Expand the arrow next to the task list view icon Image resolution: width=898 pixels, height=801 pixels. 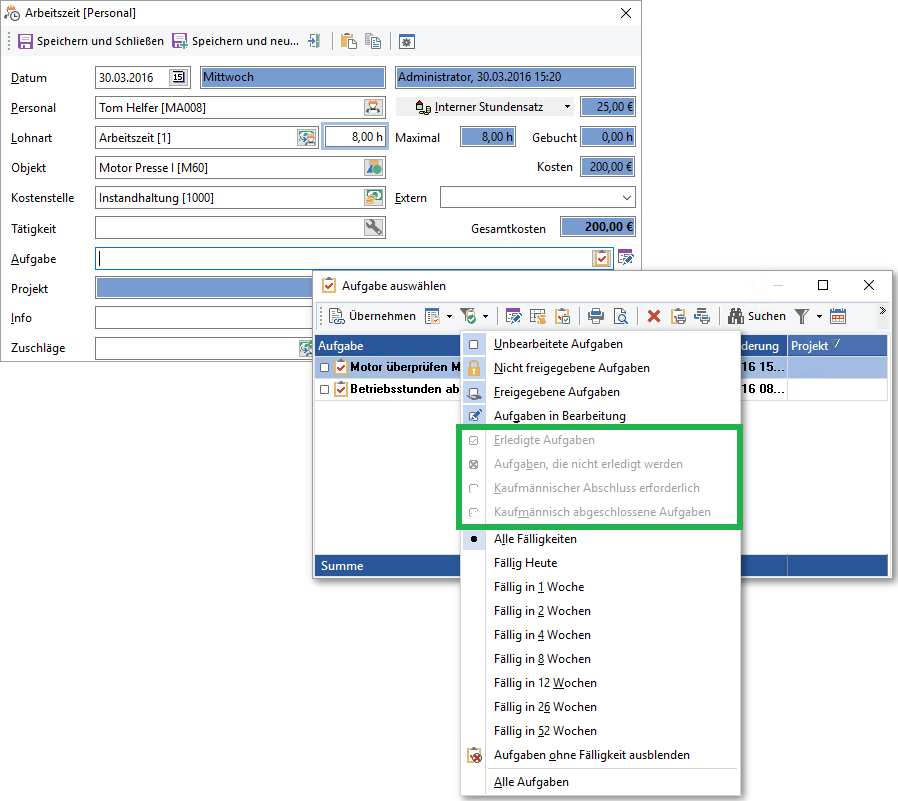click(x=450, y=316)
